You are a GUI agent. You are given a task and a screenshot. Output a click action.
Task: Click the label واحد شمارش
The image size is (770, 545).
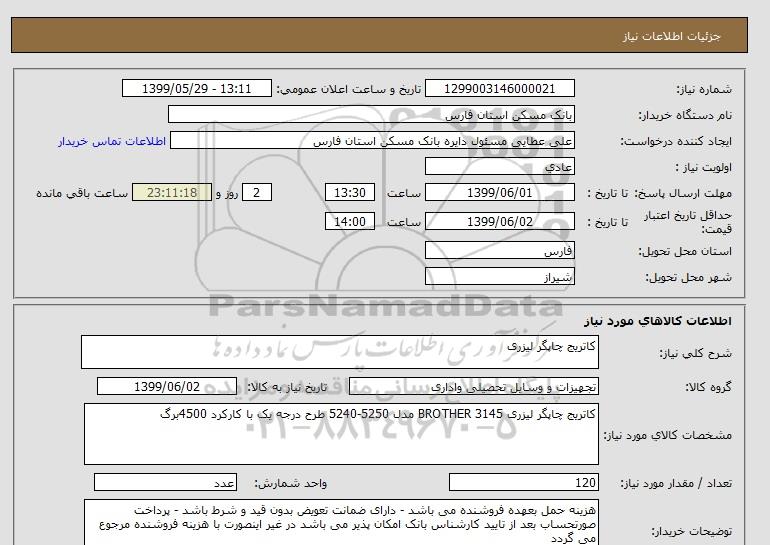pyautogui.click(x=291, y=484)
